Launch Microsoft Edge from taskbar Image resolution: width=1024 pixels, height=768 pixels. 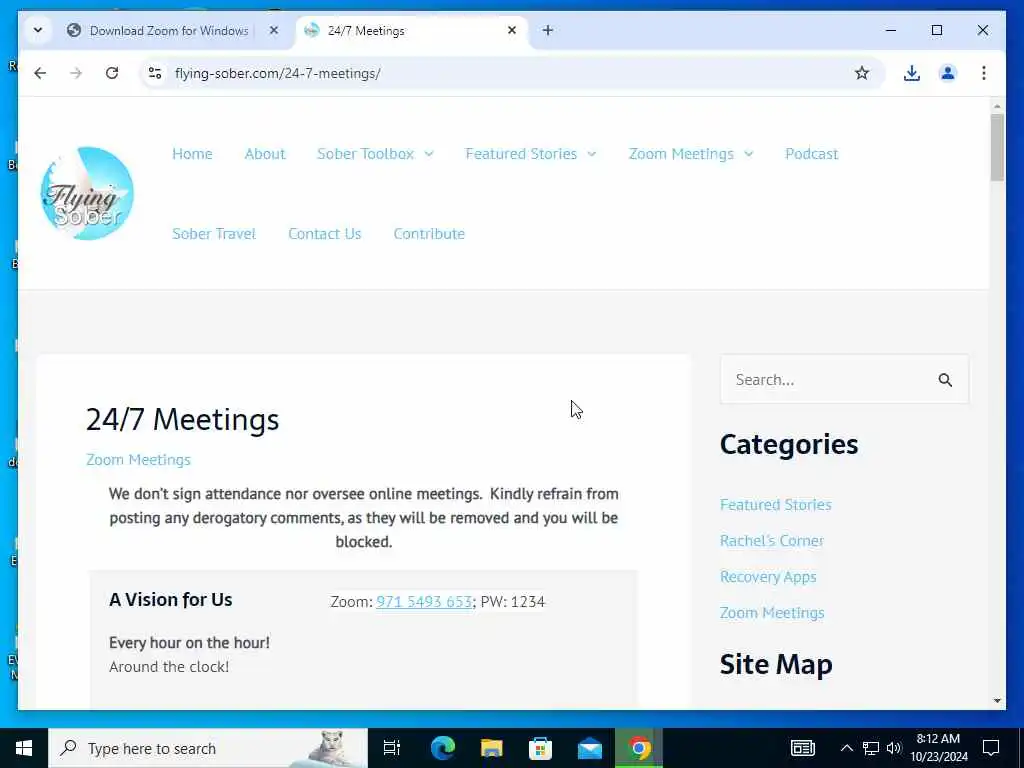pyautogui.click(x=442, y=748)
